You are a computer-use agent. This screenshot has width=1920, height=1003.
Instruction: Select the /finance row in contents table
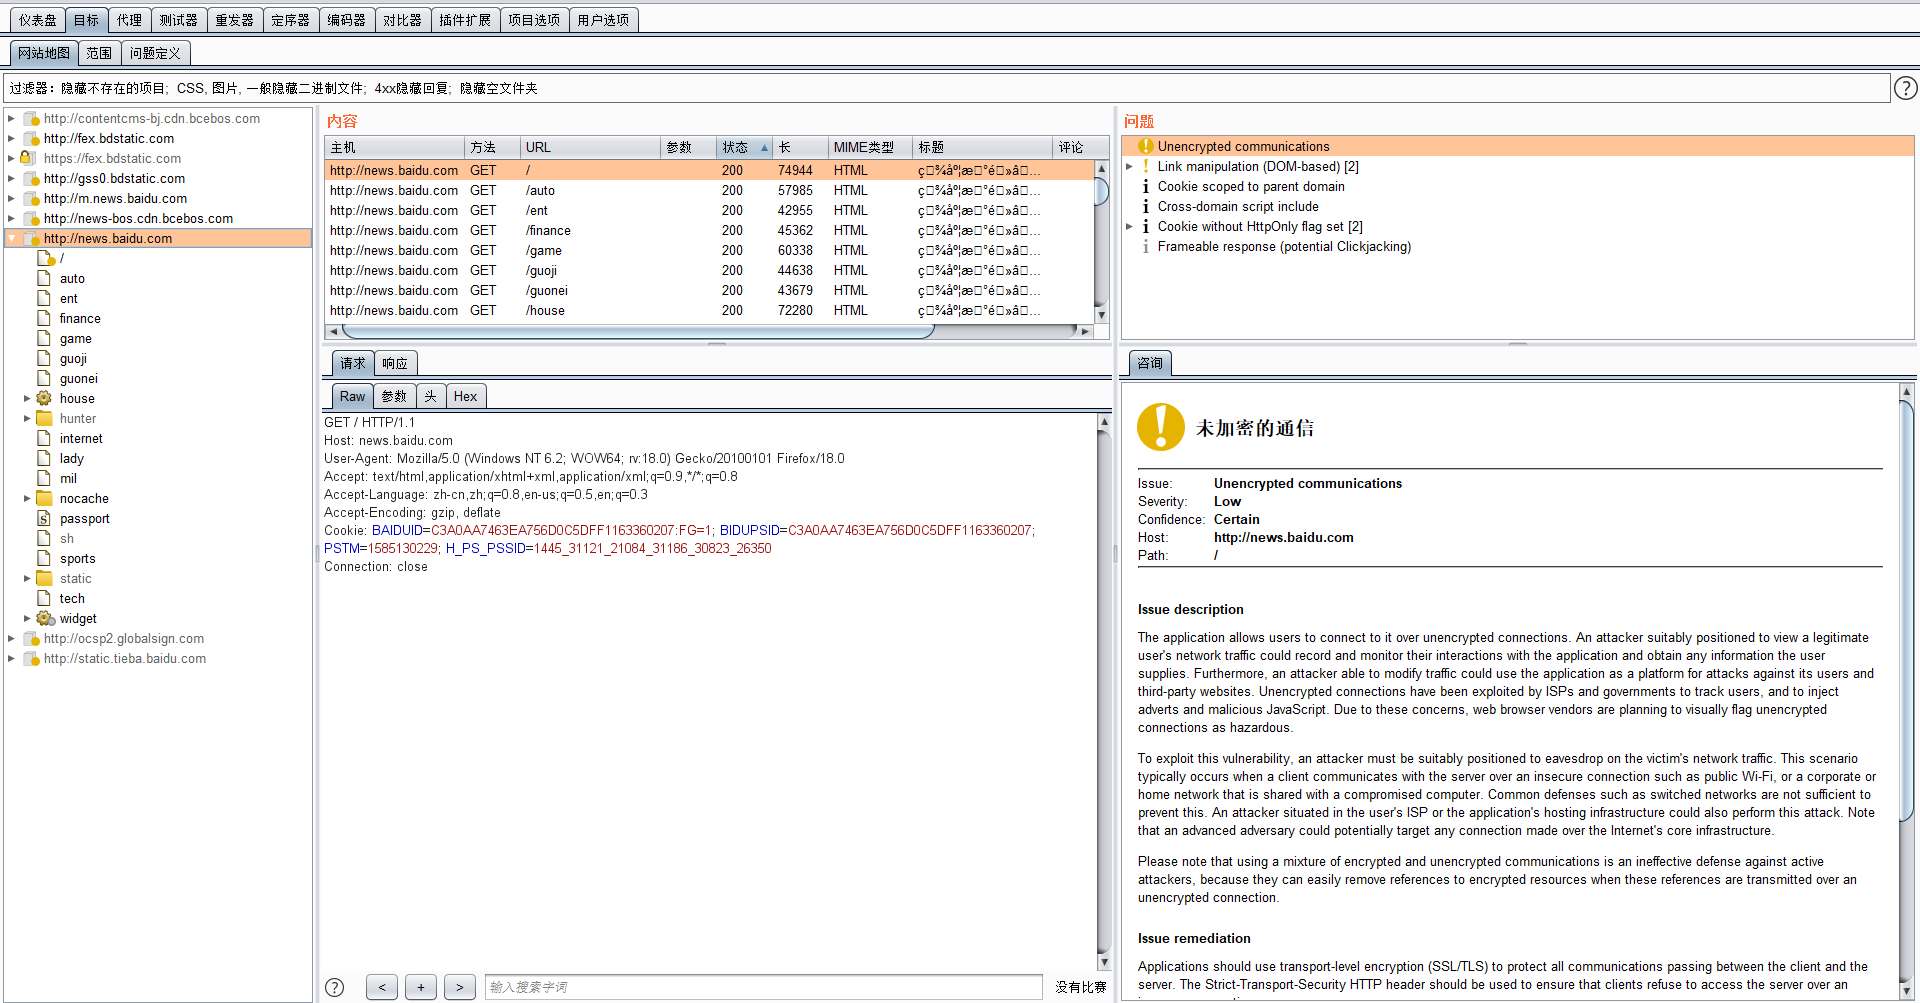709,230
